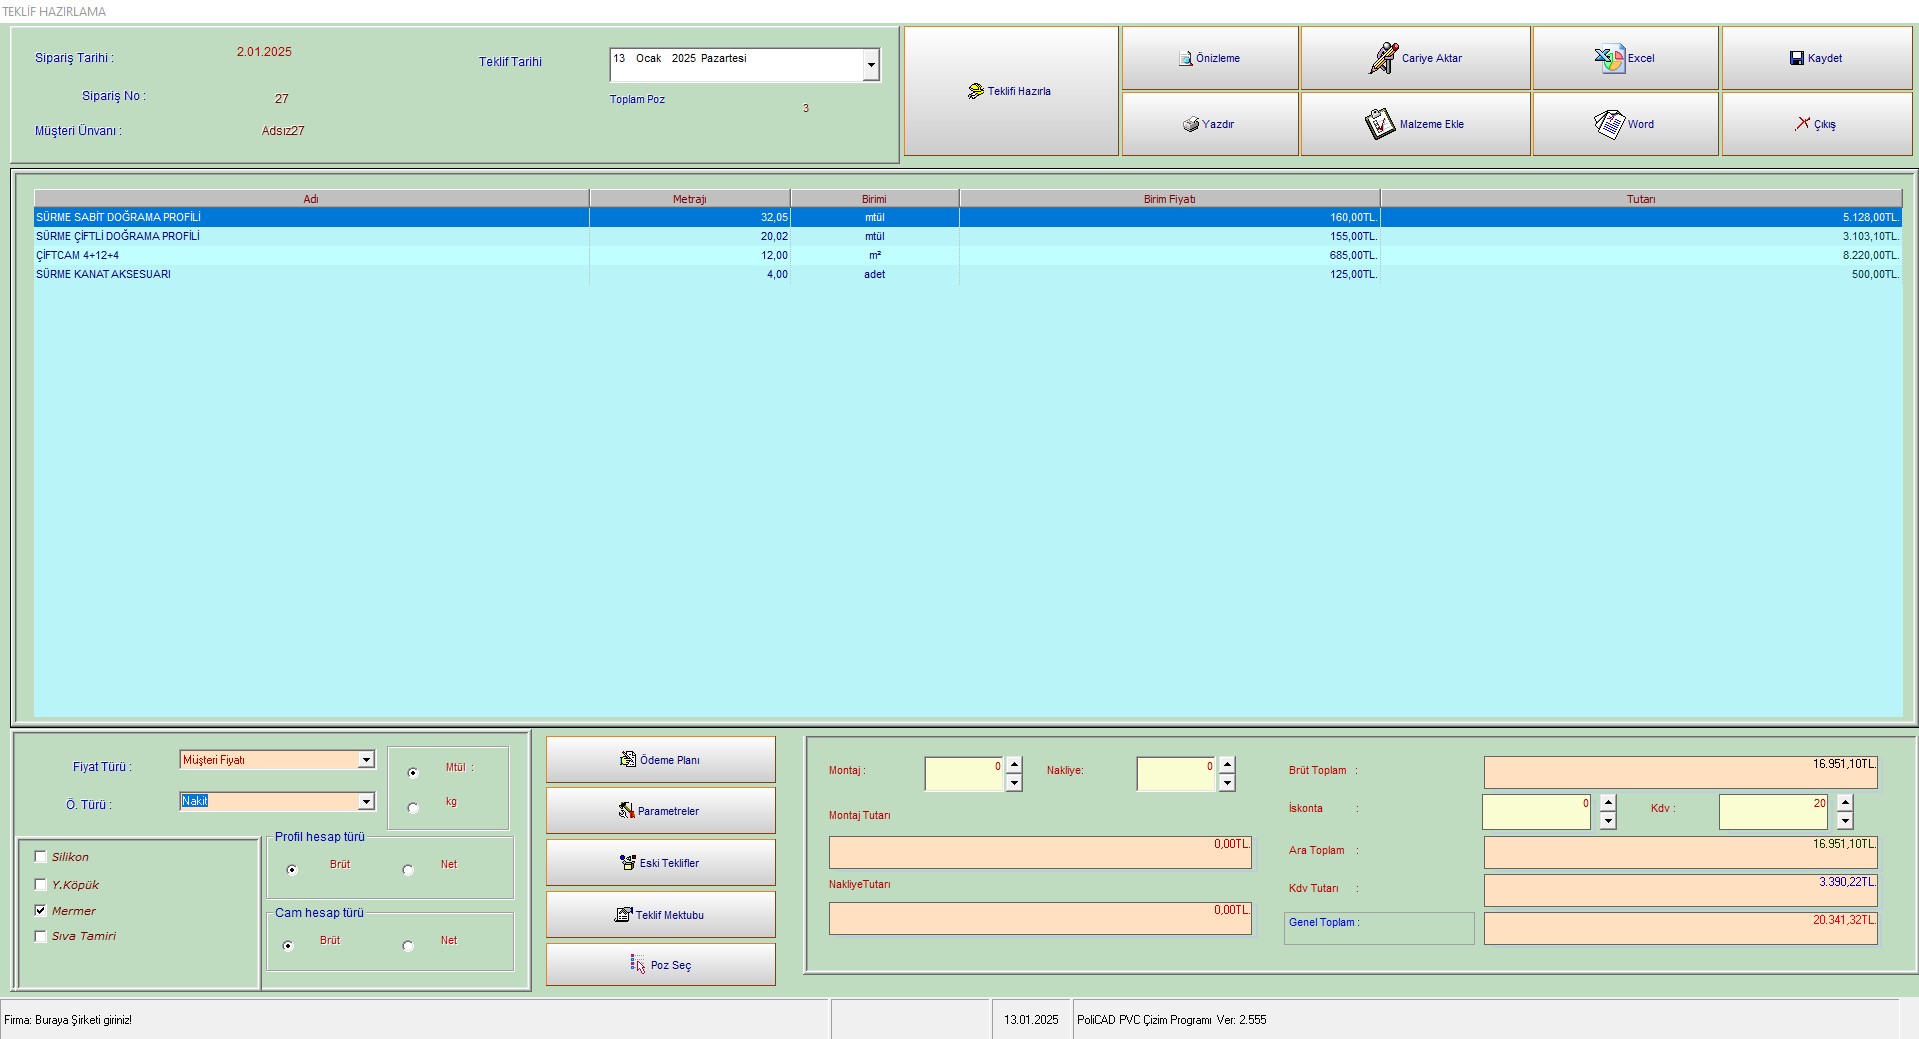Click the İskonta input field

[x=1536, y=812]
